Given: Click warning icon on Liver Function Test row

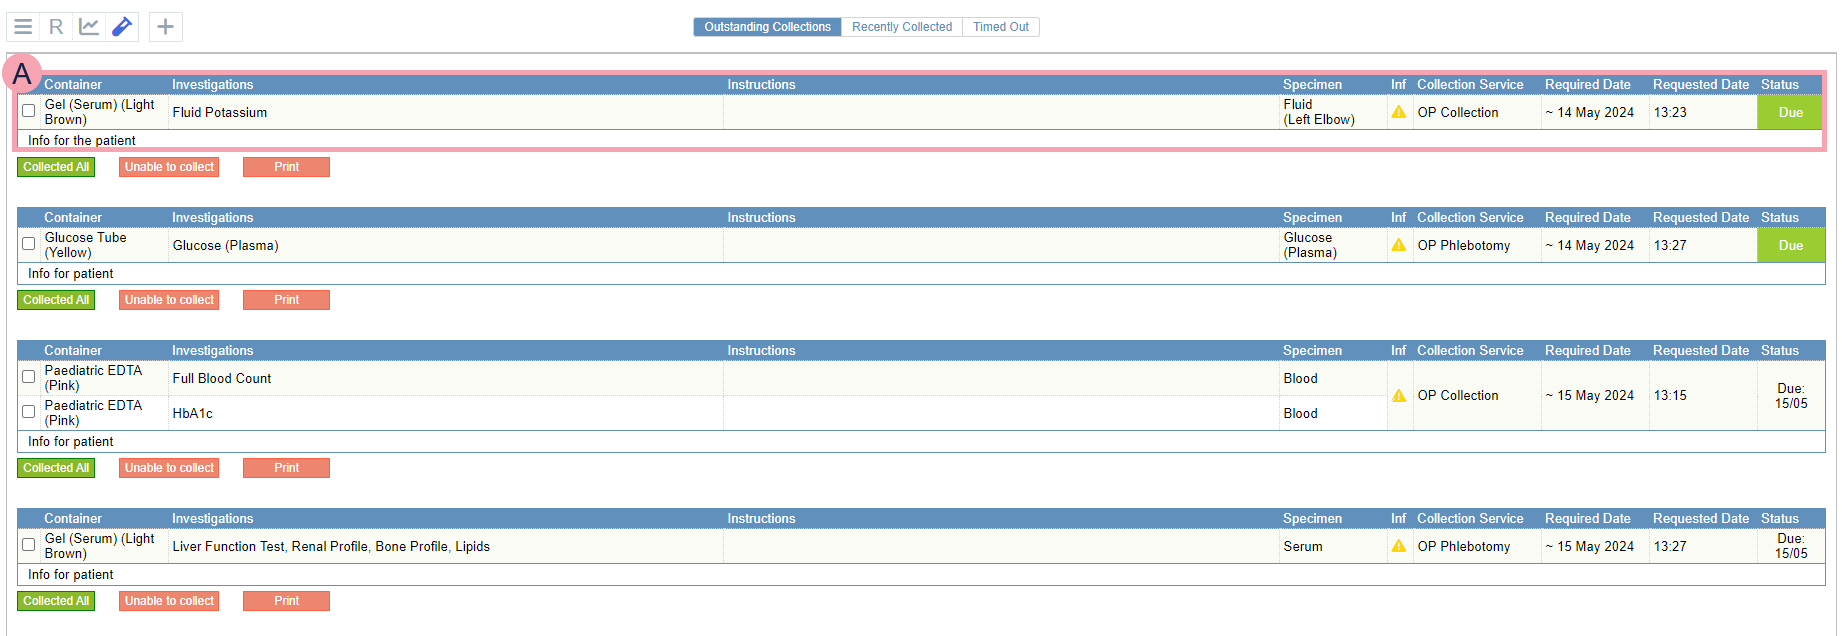Looking at the screenshot, I should [1398, 546].
